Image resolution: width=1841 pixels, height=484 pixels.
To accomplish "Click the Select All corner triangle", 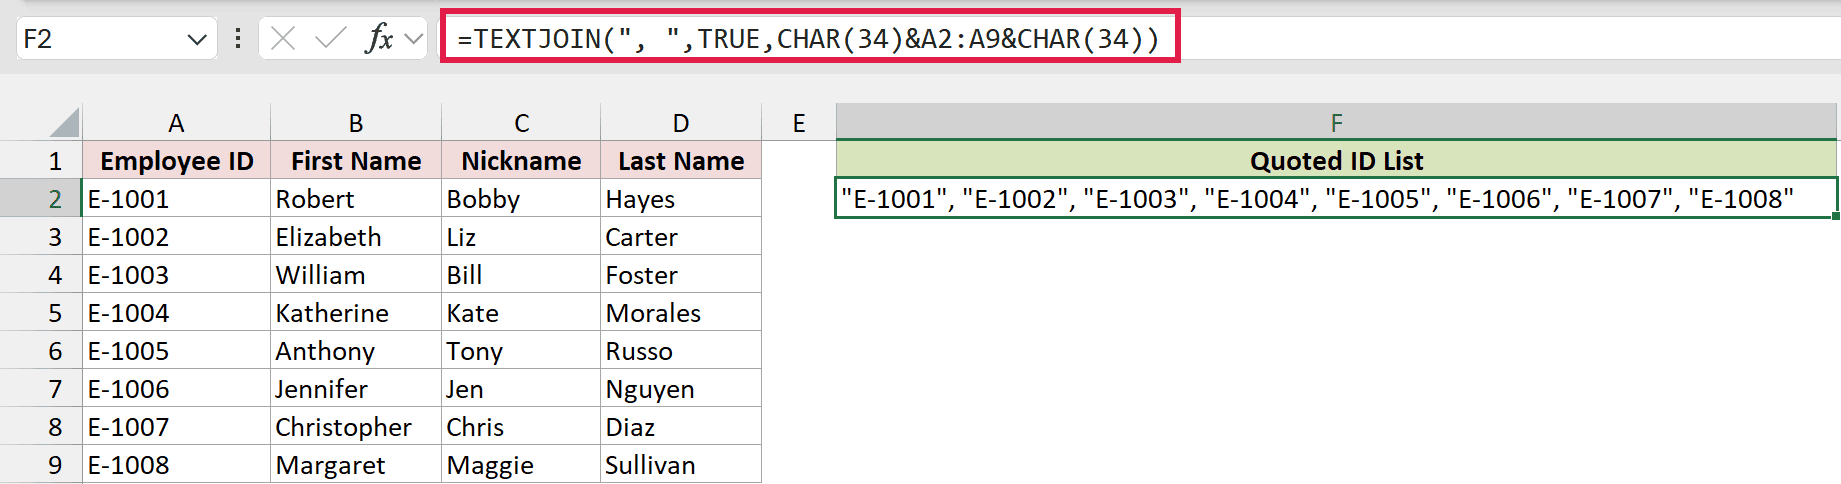I will tap(64, 123).
